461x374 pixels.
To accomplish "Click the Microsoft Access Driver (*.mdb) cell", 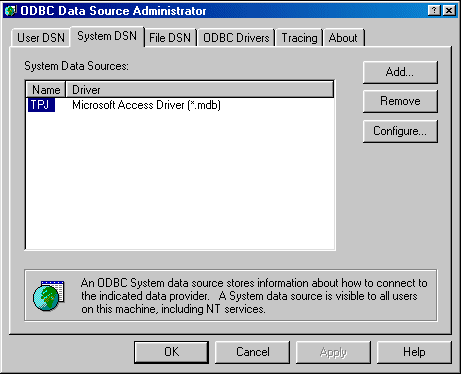I will [x=146, y=105].
